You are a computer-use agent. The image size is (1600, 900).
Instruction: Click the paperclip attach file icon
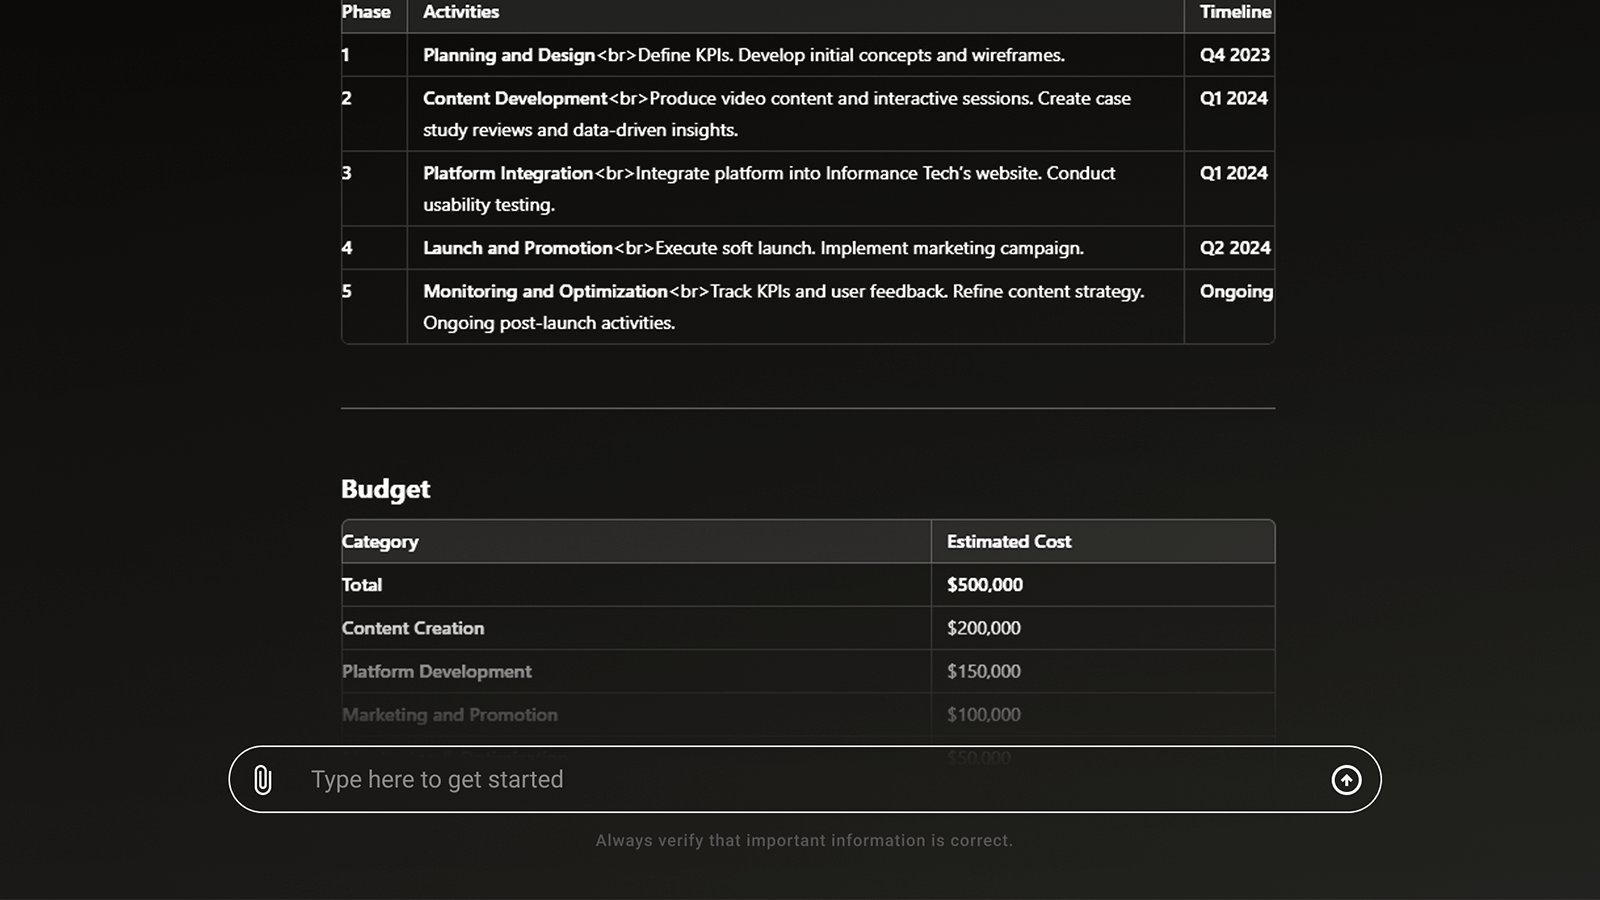pyautogui.click(x=263, y=780)
